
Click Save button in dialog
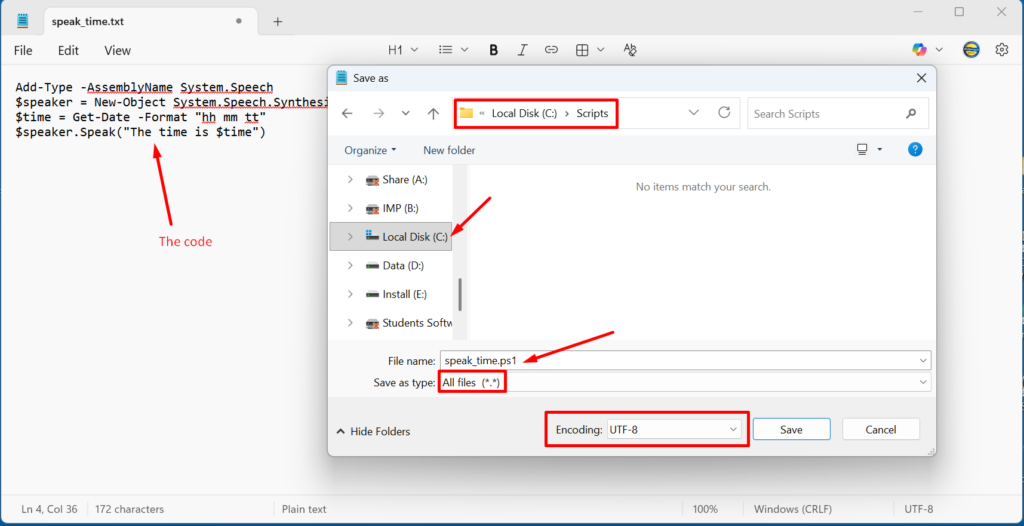[x=792, y=429]
